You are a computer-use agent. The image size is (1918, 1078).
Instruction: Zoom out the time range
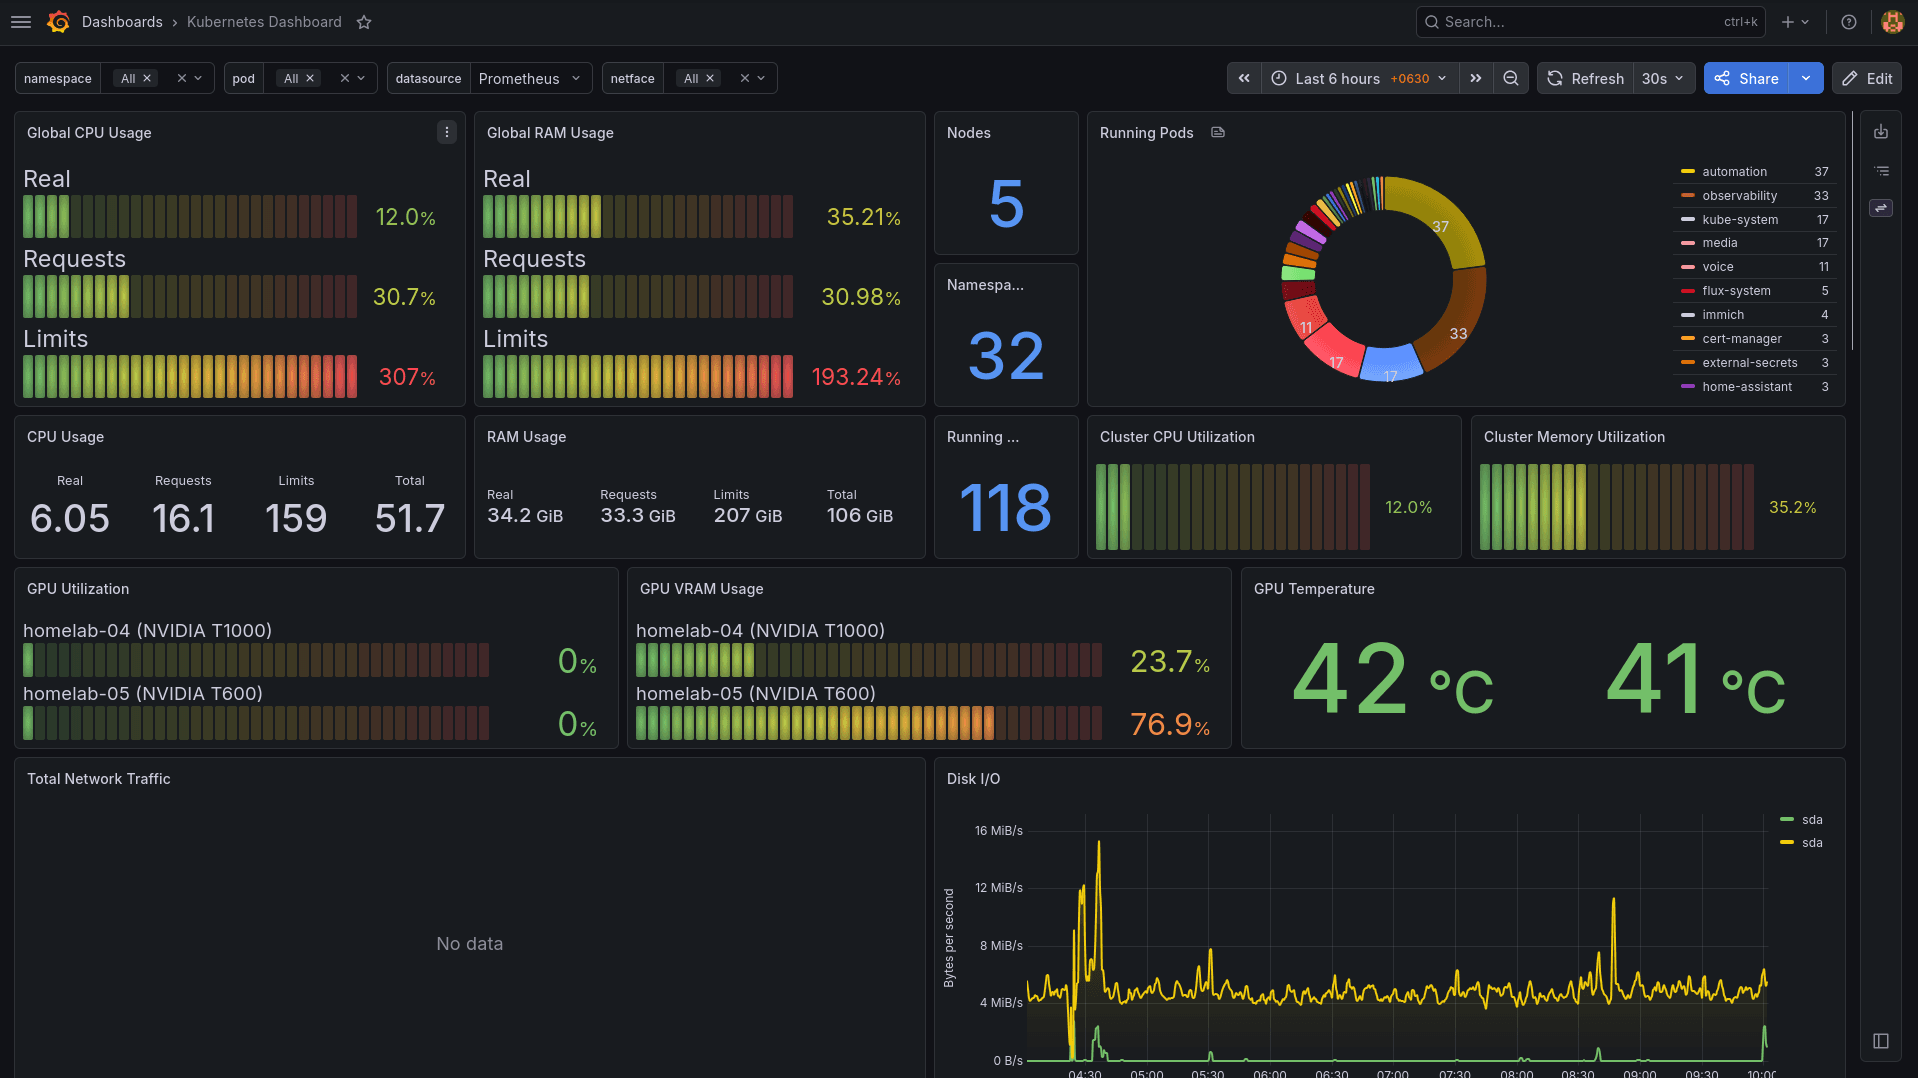click(1511, 78)
